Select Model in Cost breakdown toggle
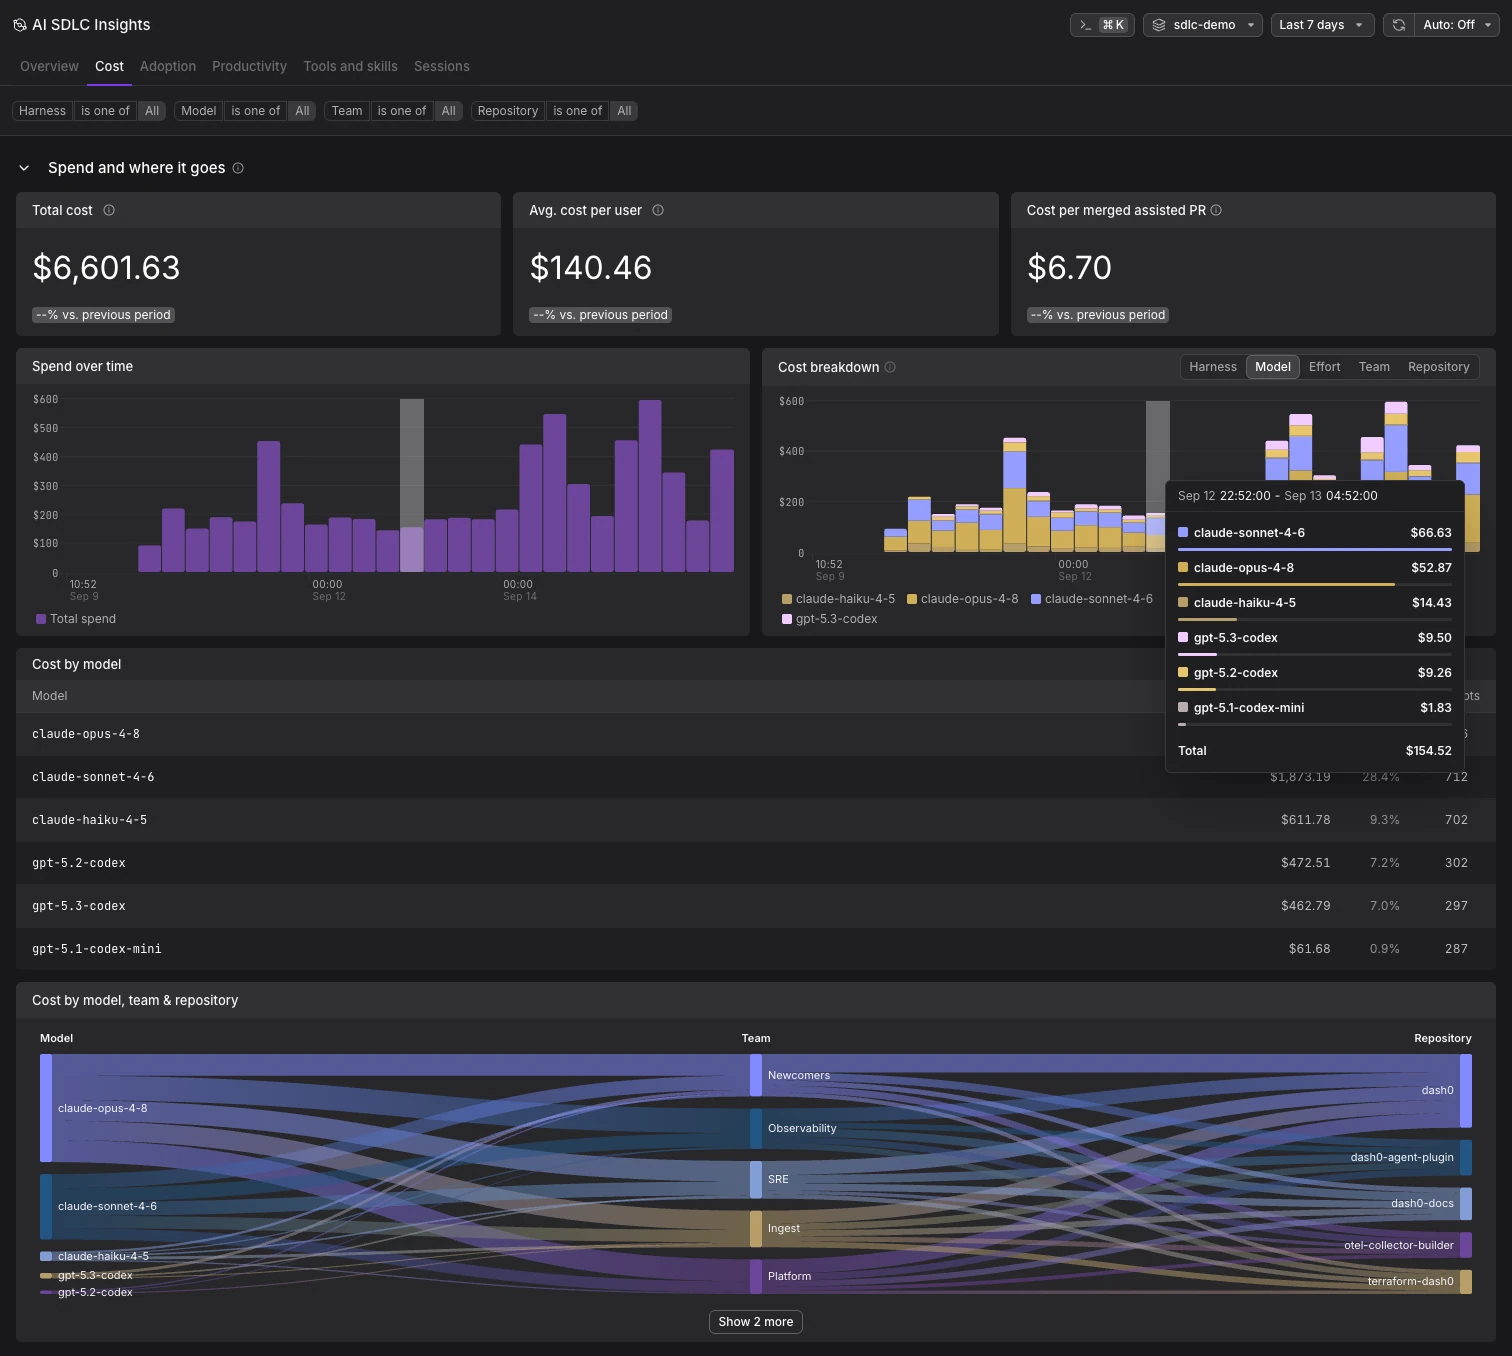Viewport: 1512px width, 1356px height. coord(1272,367)
